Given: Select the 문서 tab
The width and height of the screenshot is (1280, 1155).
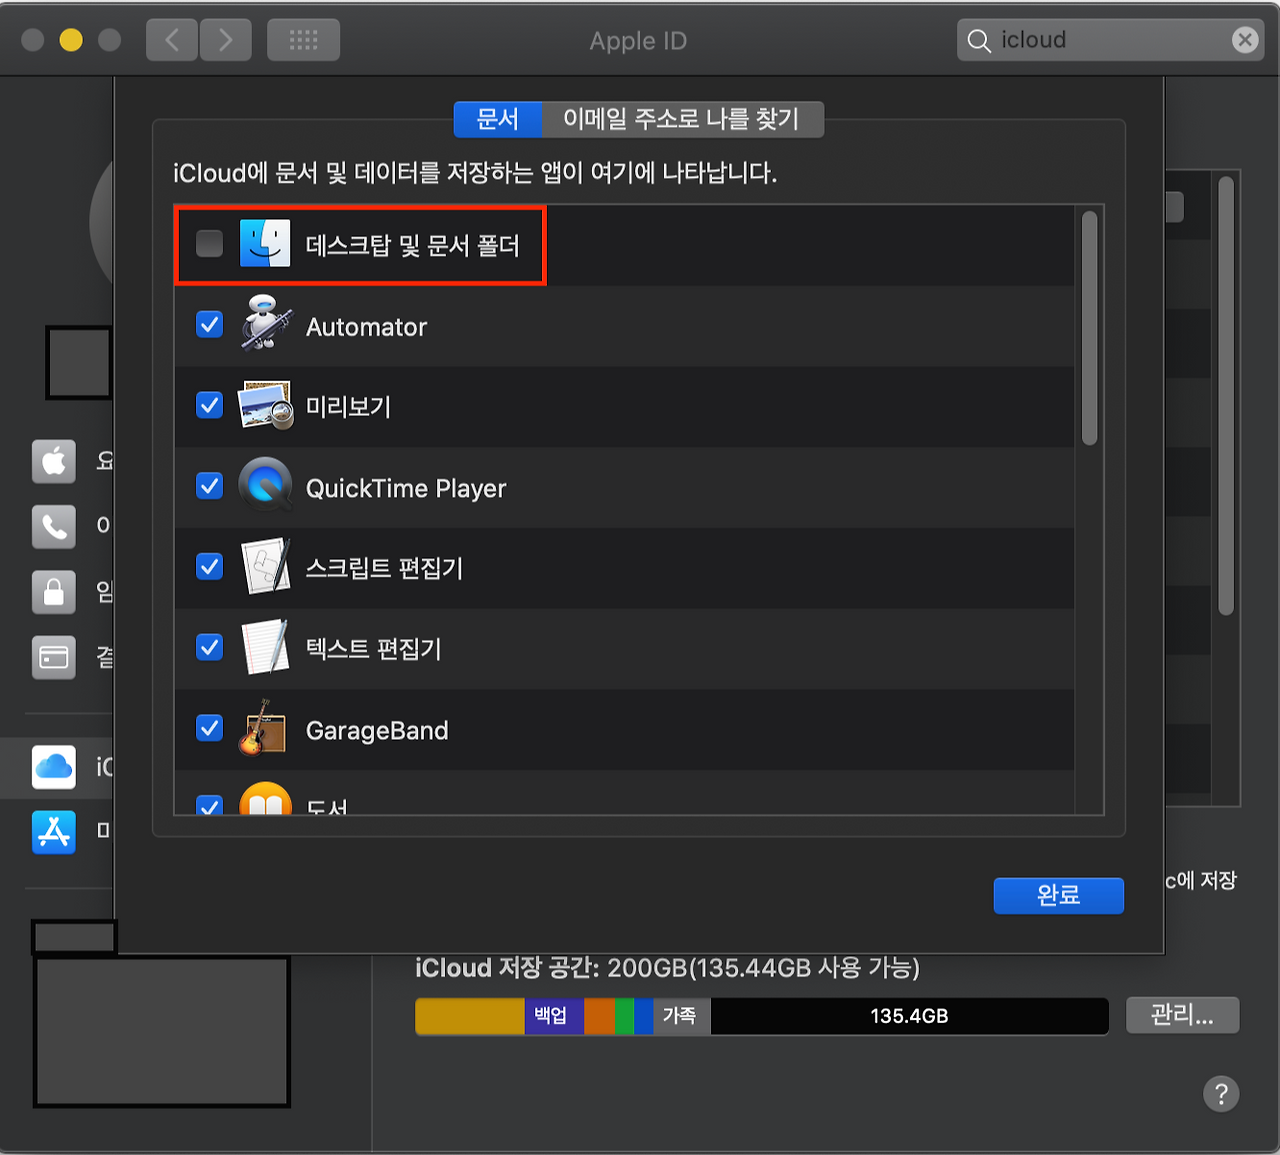Looking at the screenshot, I should 497,120.
